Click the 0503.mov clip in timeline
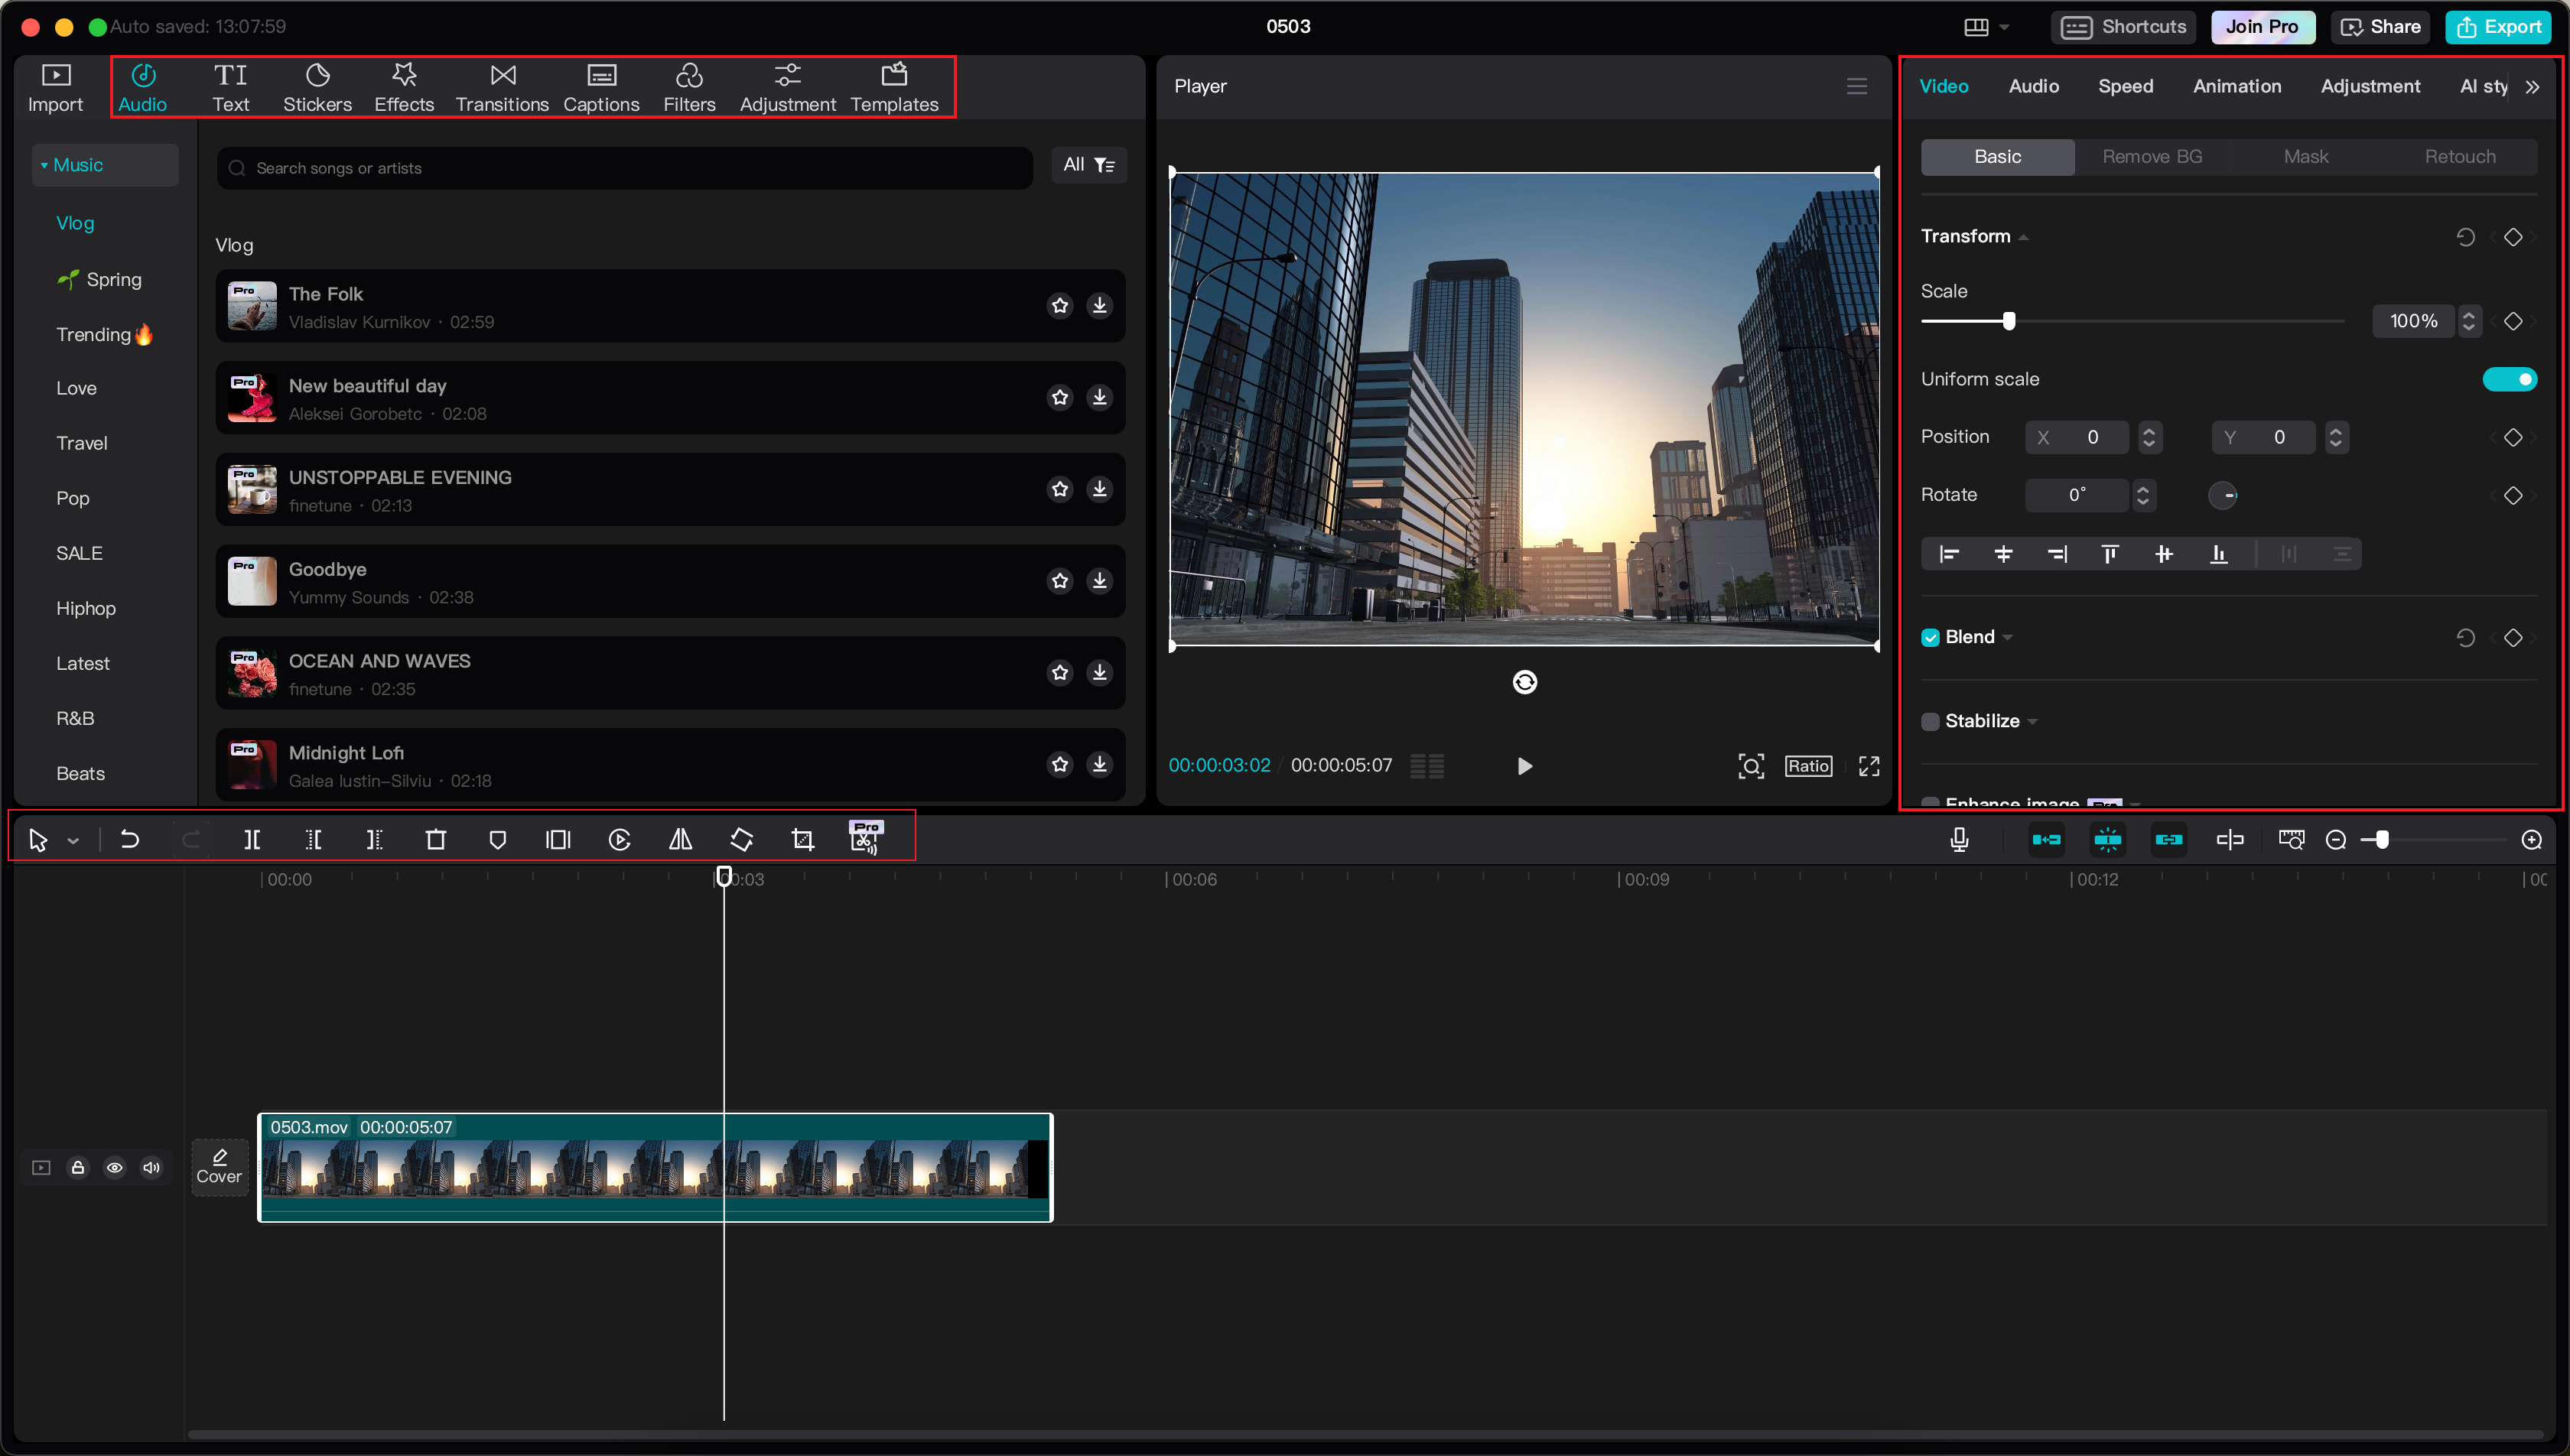 tap(655, 1167)
